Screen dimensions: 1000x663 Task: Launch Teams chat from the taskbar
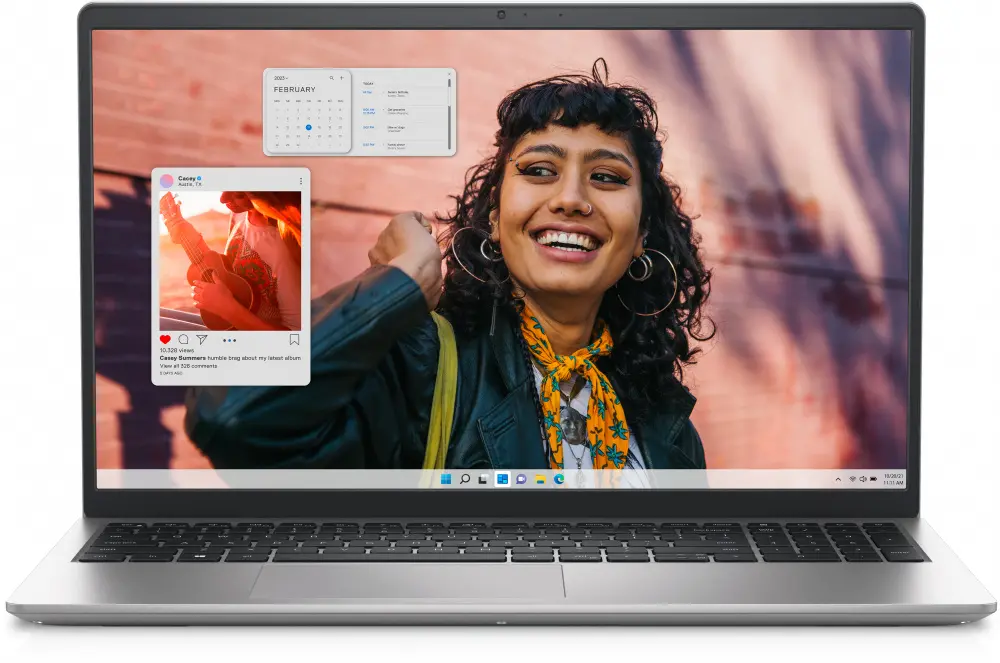click(x=520, y=478)
